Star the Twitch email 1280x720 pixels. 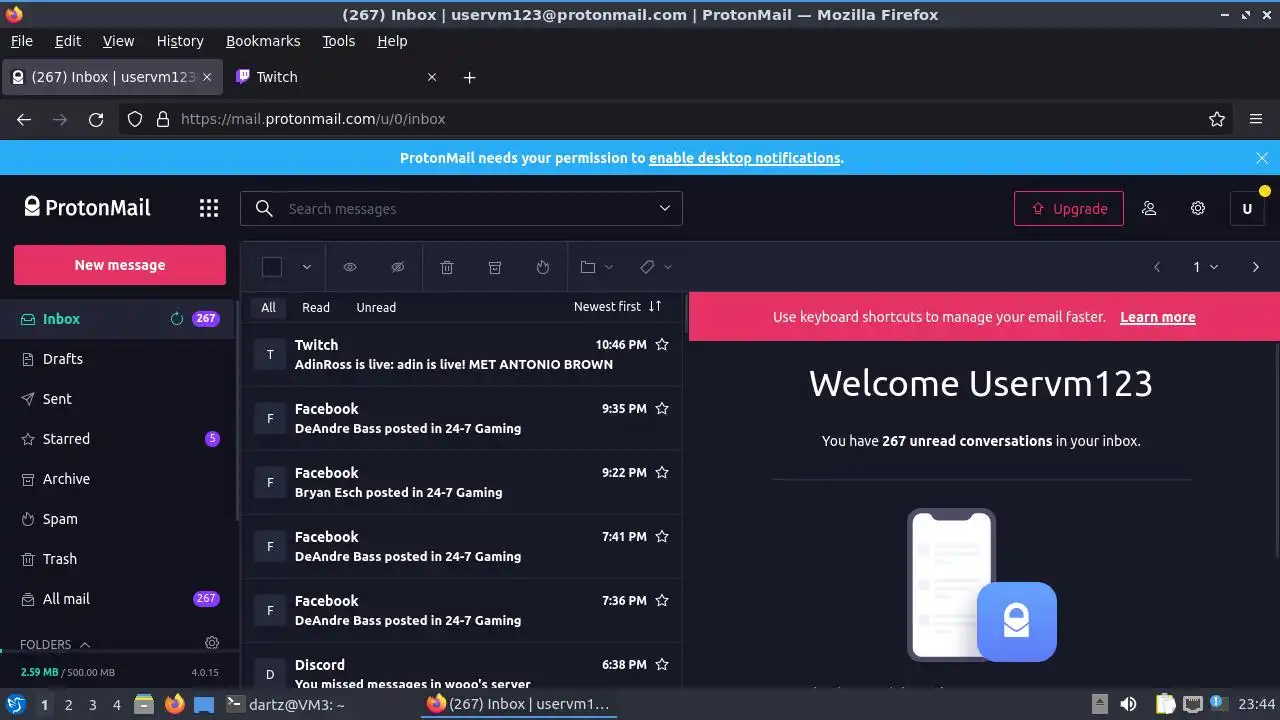(x=661, y=344)
